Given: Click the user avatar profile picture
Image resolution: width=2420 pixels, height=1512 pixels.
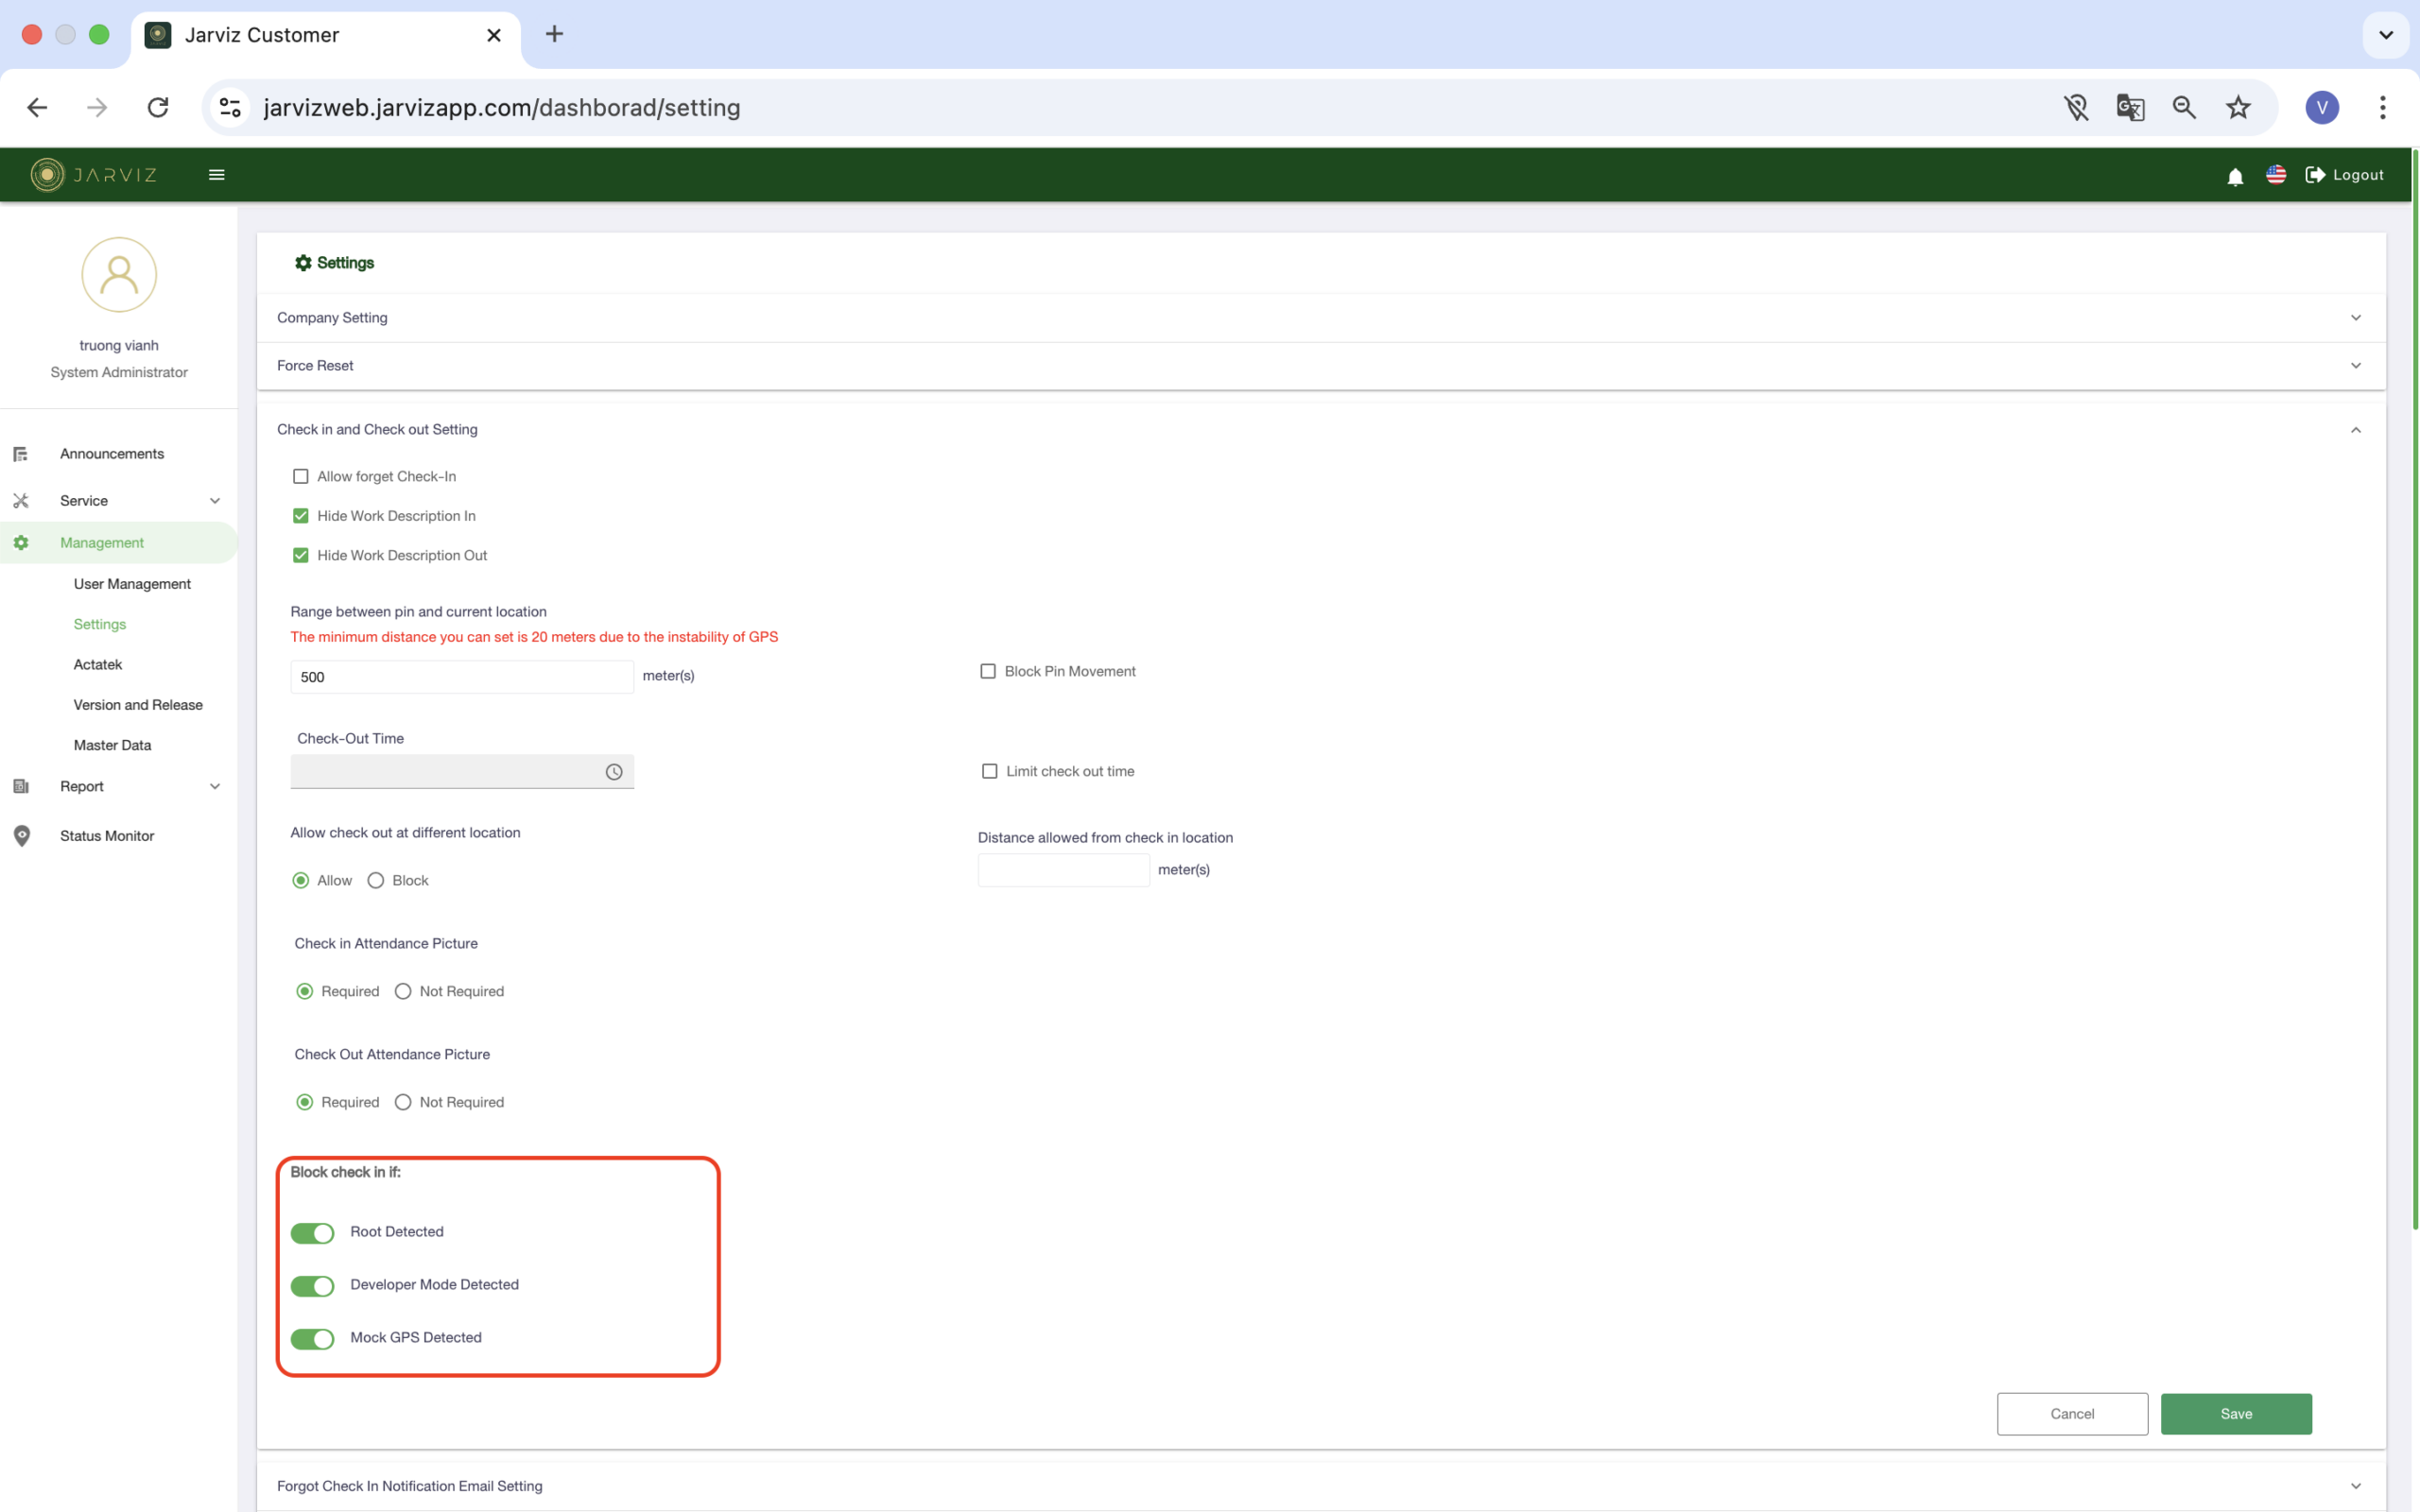Looking at the screenshot, I should [x=119, y=275].
